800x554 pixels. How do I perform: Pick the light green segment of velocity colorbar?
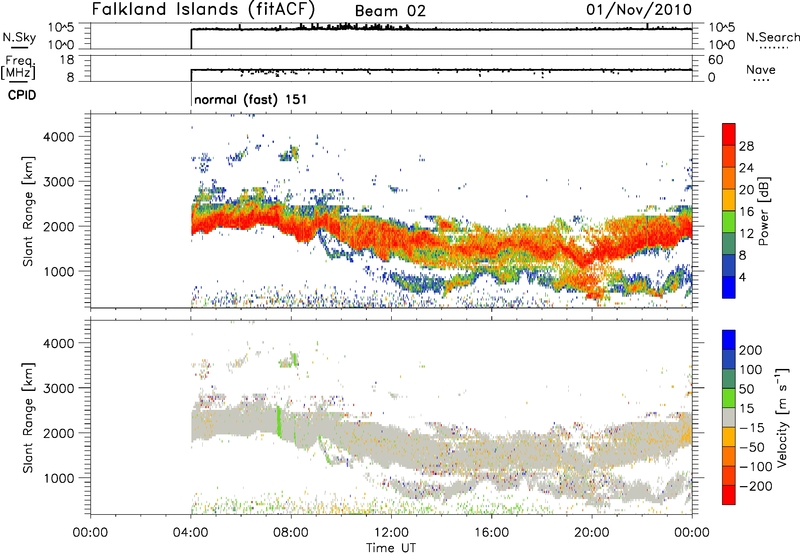click(729, 398)
